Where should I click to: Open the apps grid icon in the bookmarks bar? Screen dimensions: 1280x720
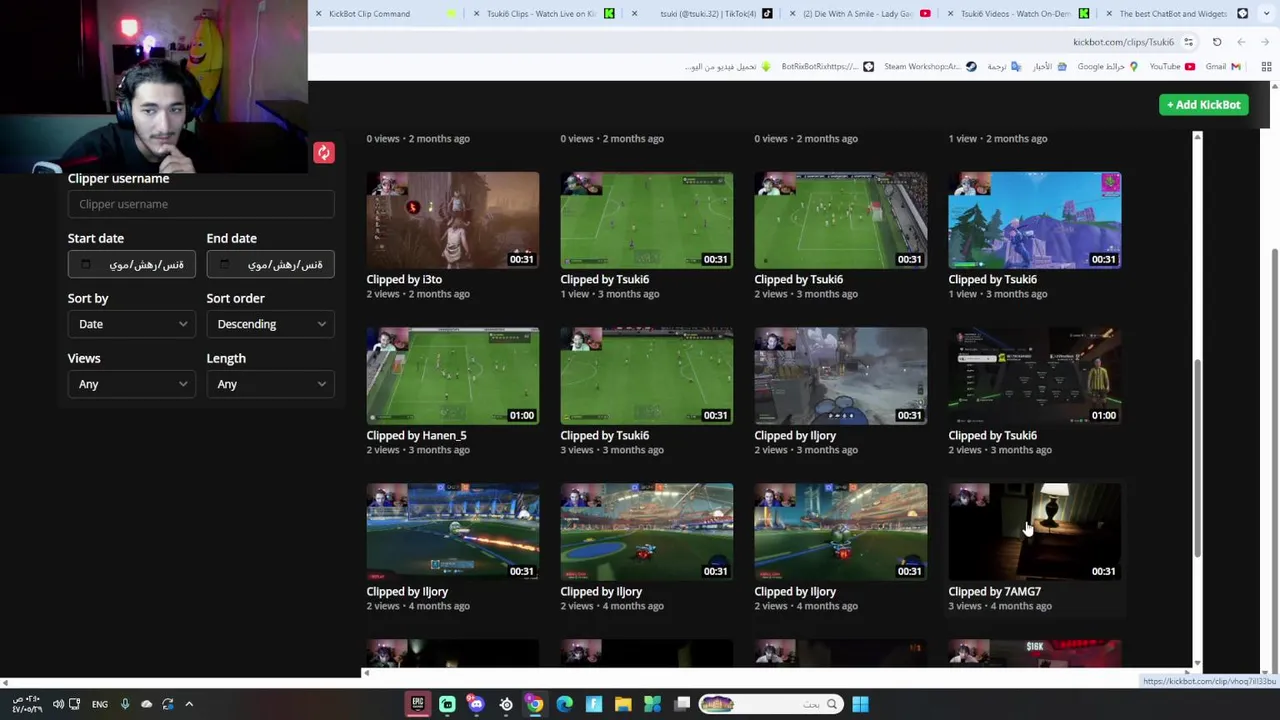pyautogui.click(x=1266, y=67)
